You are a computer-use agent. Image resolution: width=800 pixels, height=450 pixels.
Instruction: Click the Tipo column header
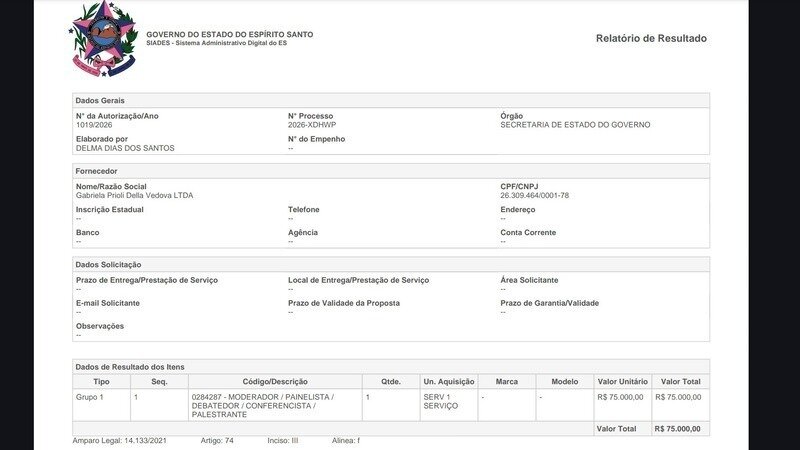(x=101, y=382)
